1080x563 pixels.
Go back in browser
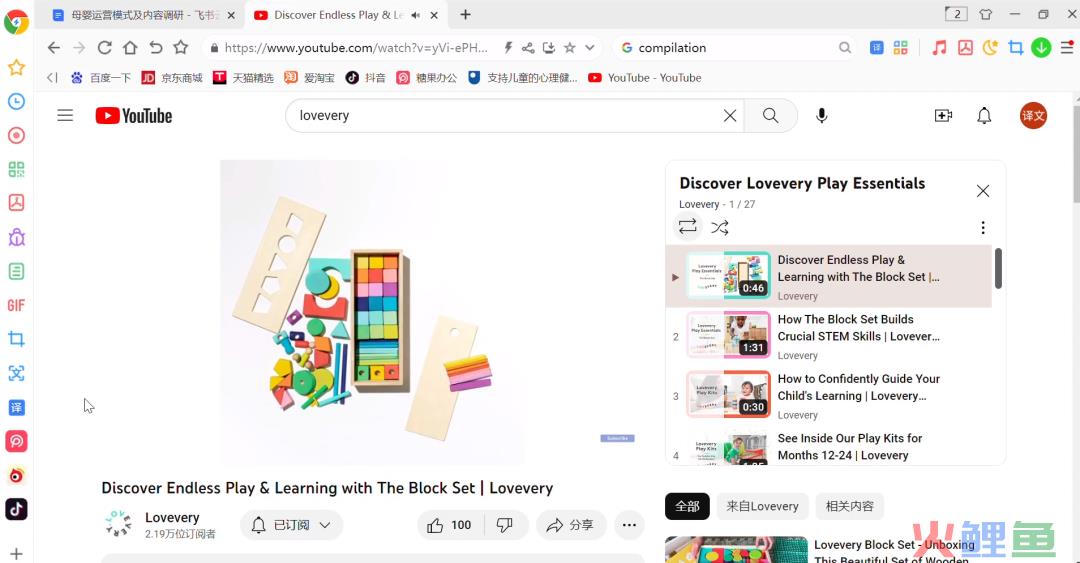(54, 48)
